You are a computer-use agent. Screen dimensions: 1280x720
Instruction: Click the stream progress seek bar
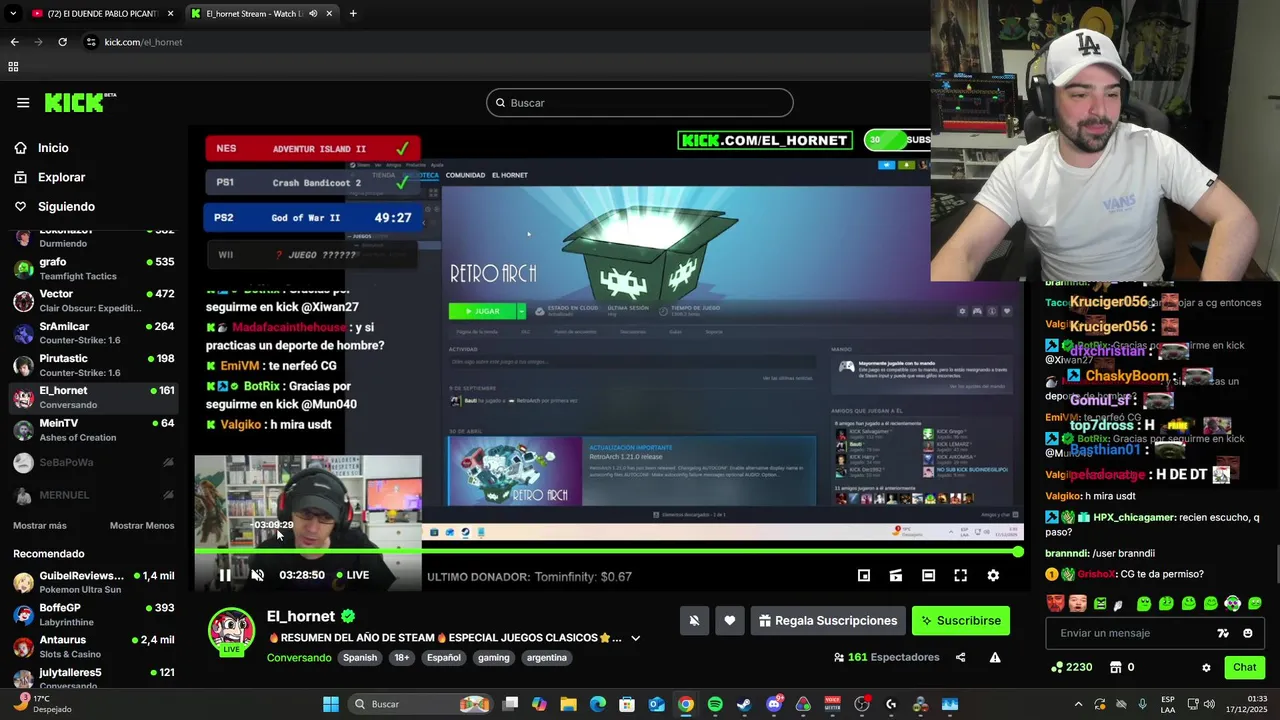point(608,551)
